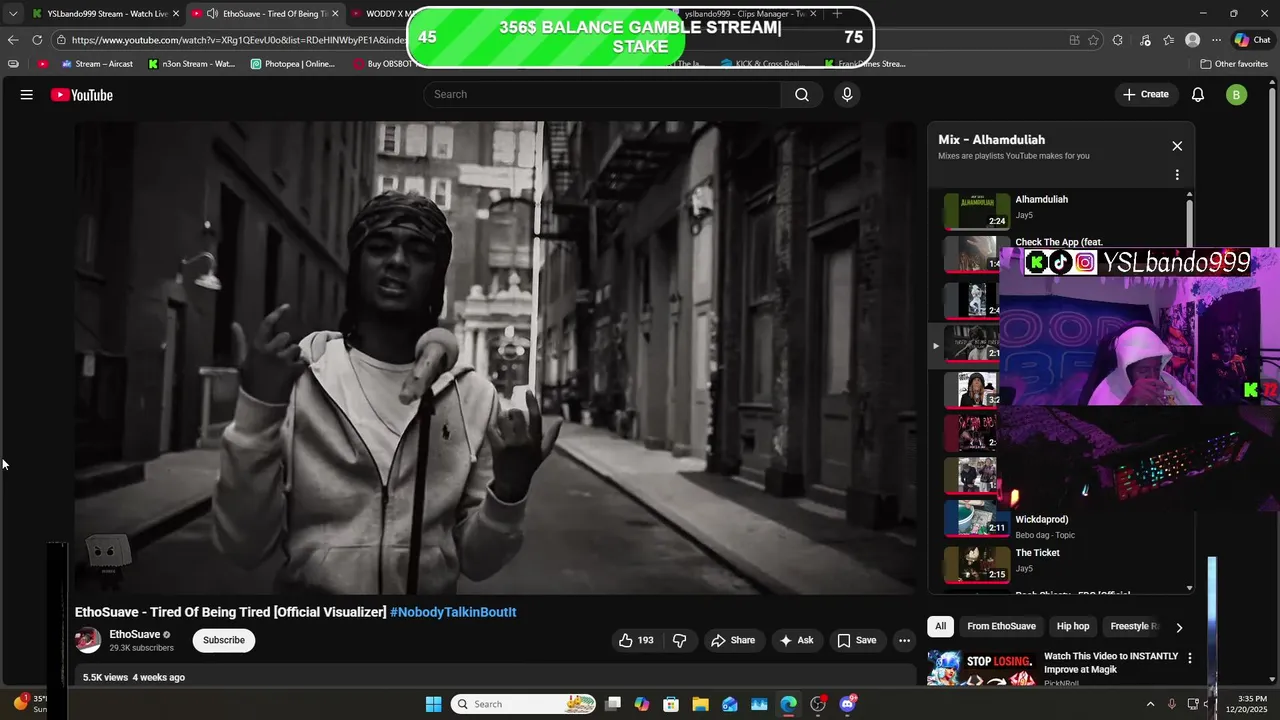This screenshot has height=720, width=1280.
Task: Click the browser address bar URL
Action: pos(238,40)
